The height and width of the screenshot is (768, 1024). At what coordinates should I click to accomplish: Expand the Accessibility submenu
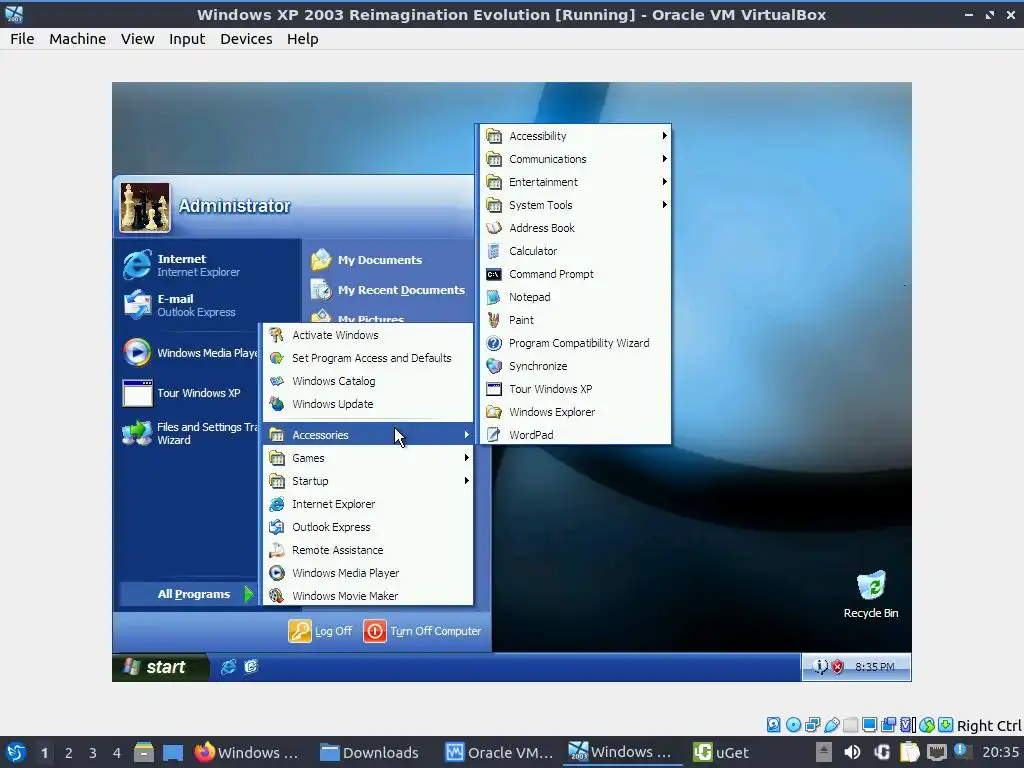pos(575,136)
